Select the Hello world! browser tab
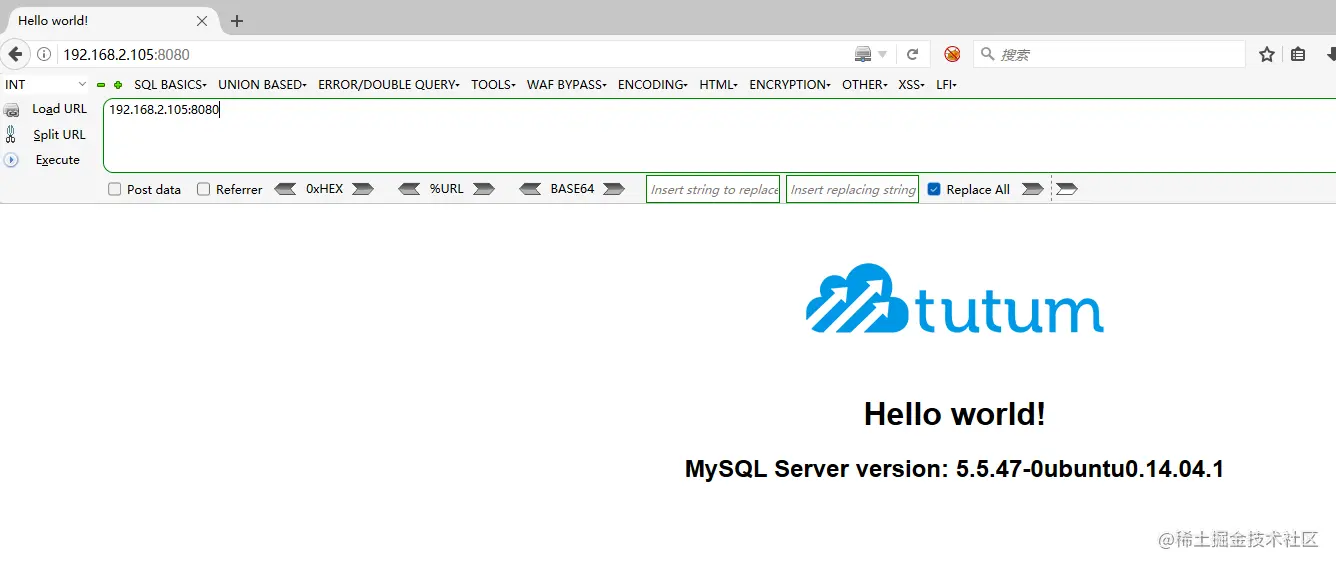This screenshot has height=567, width=1336. coord(113,20)
